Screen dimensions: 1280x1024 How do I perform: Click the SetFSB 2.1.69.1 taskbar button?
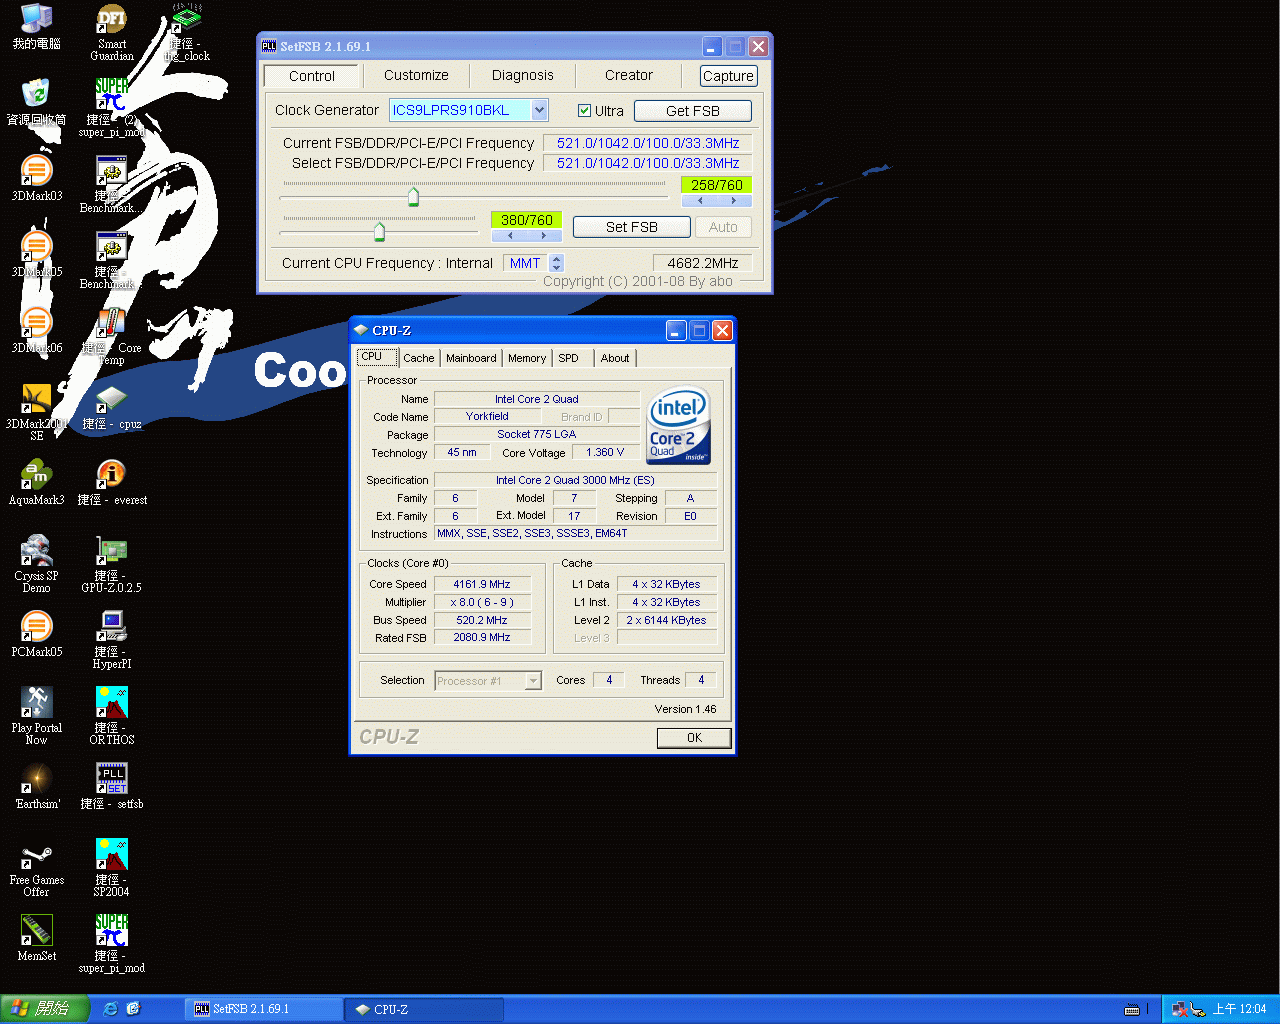tap(263, 1009)
